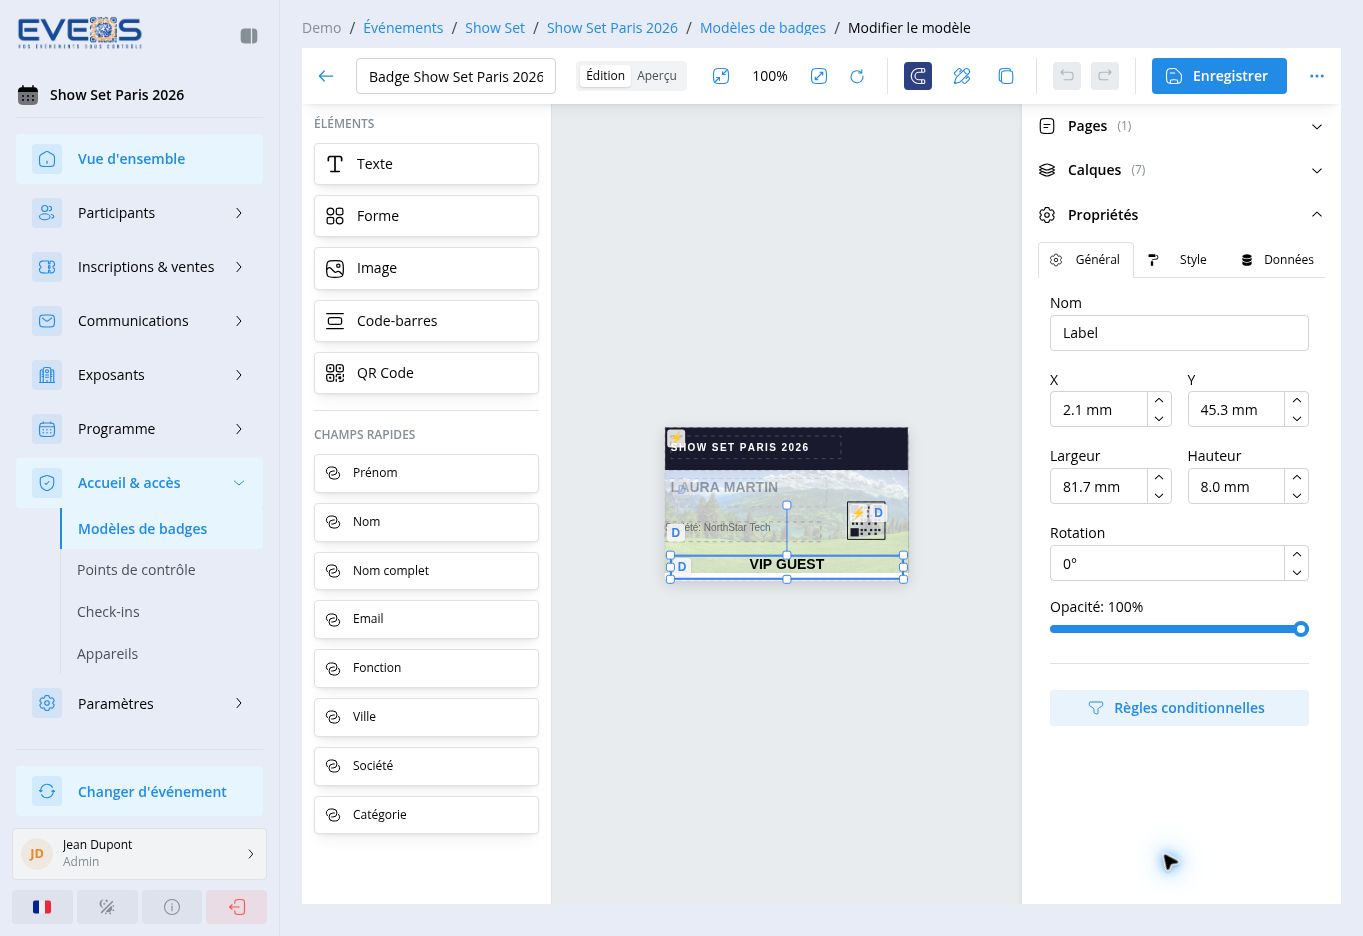
Task: Open the Style properties tab
Action: 1179,260
